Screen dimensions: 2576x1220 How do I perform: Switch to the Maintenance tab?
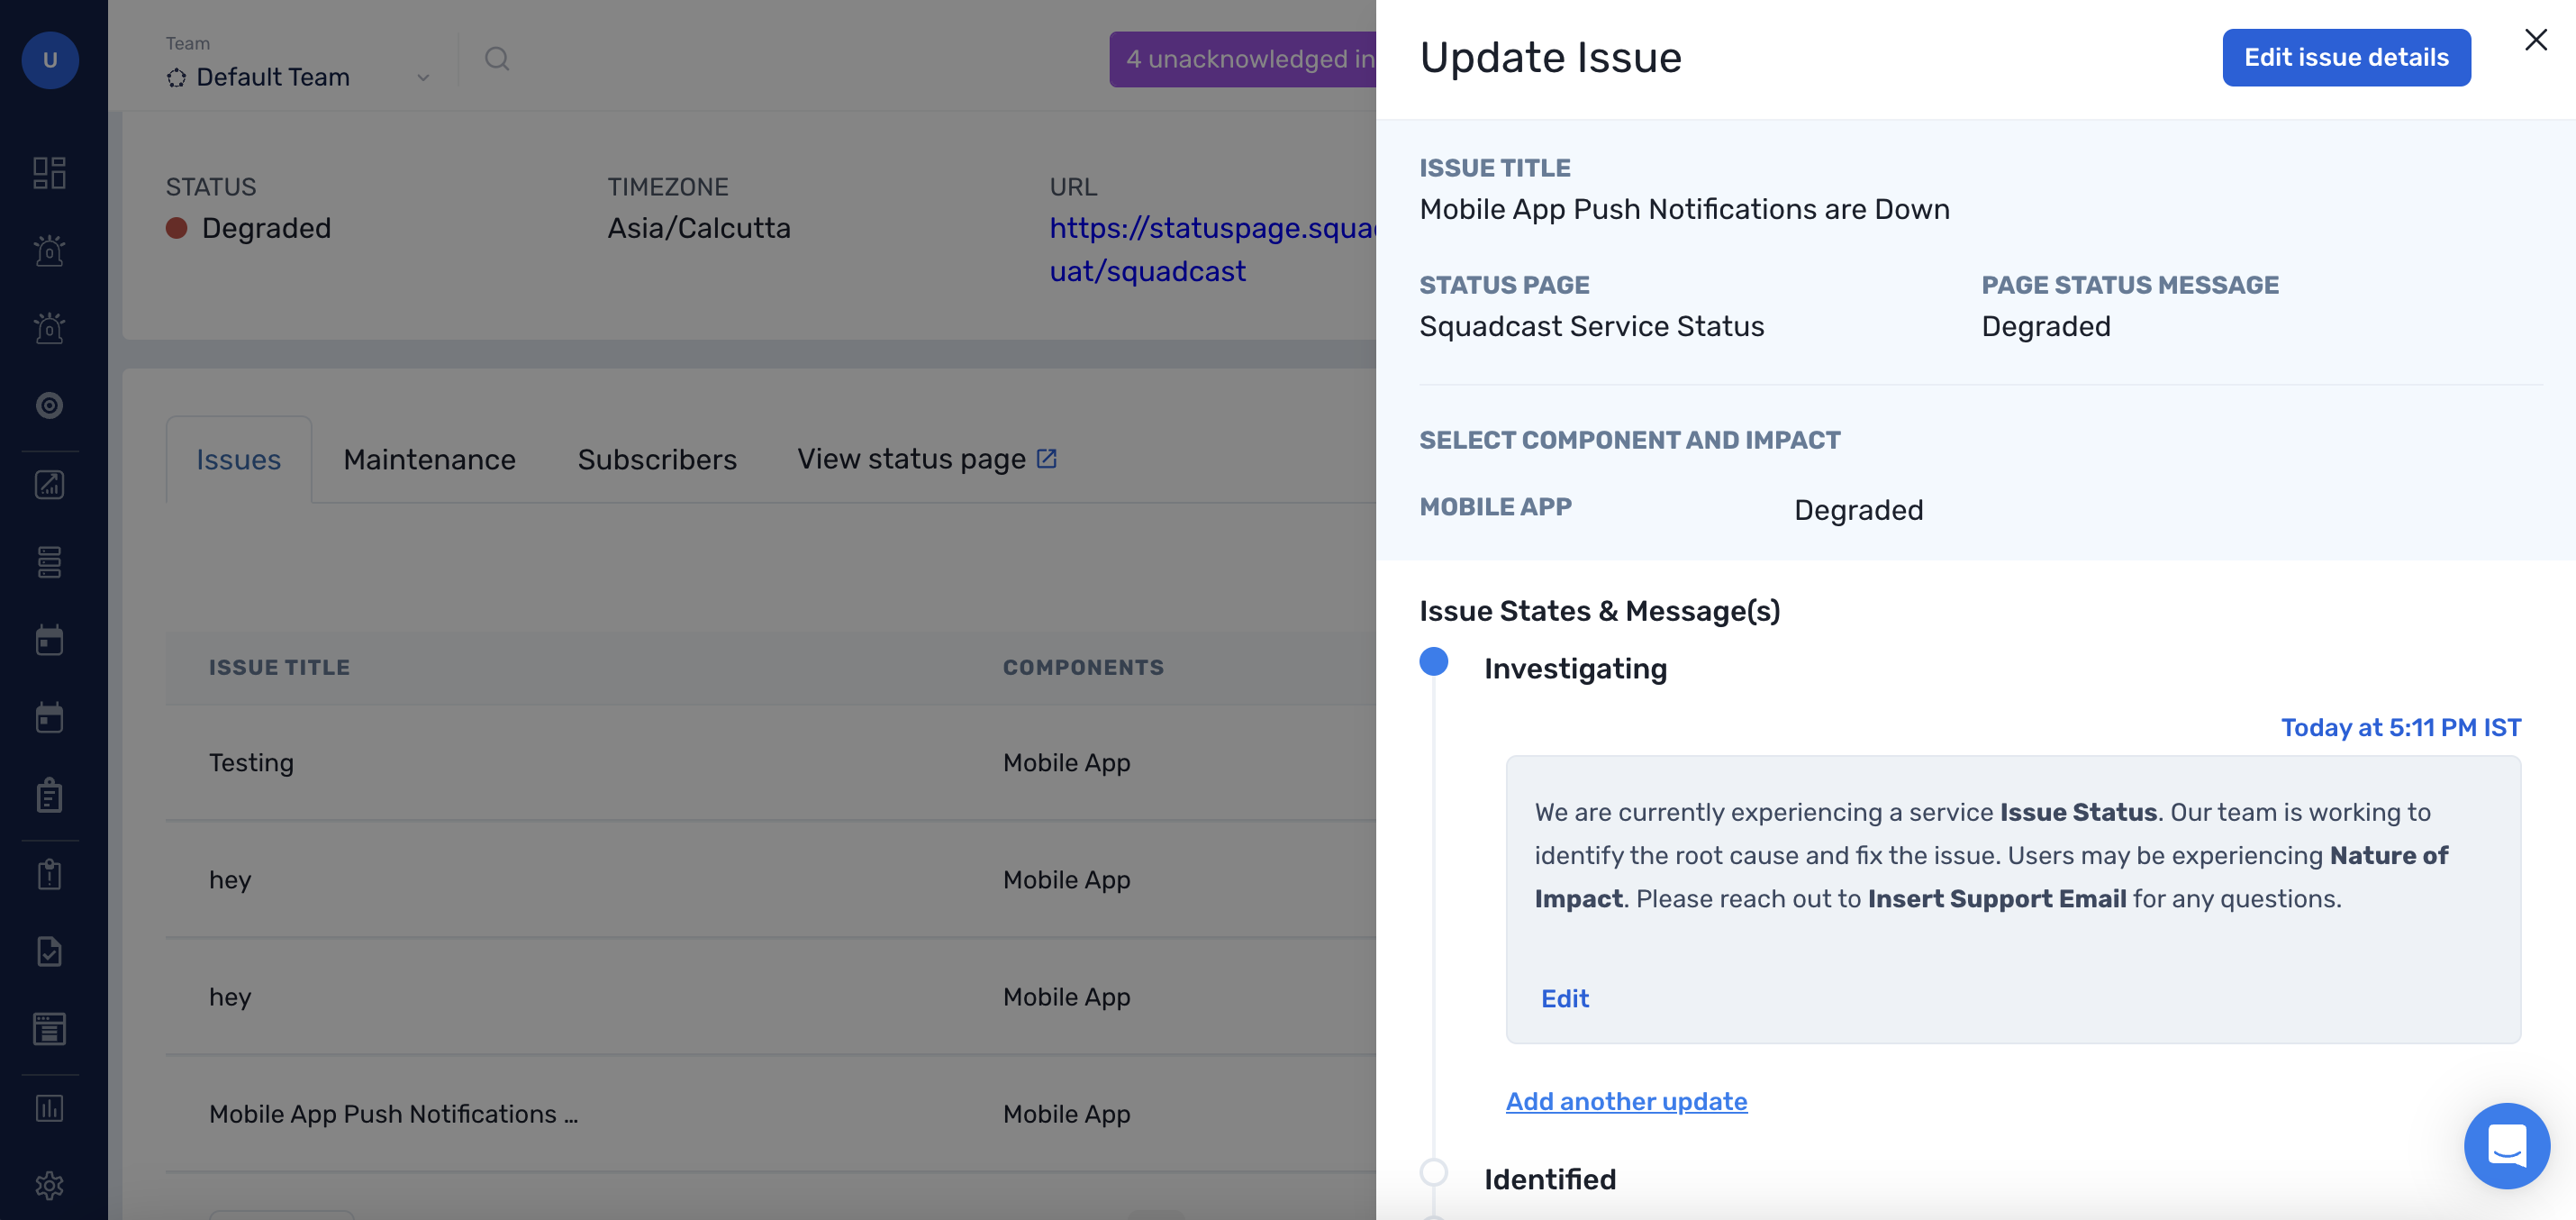tap(429, 459)
